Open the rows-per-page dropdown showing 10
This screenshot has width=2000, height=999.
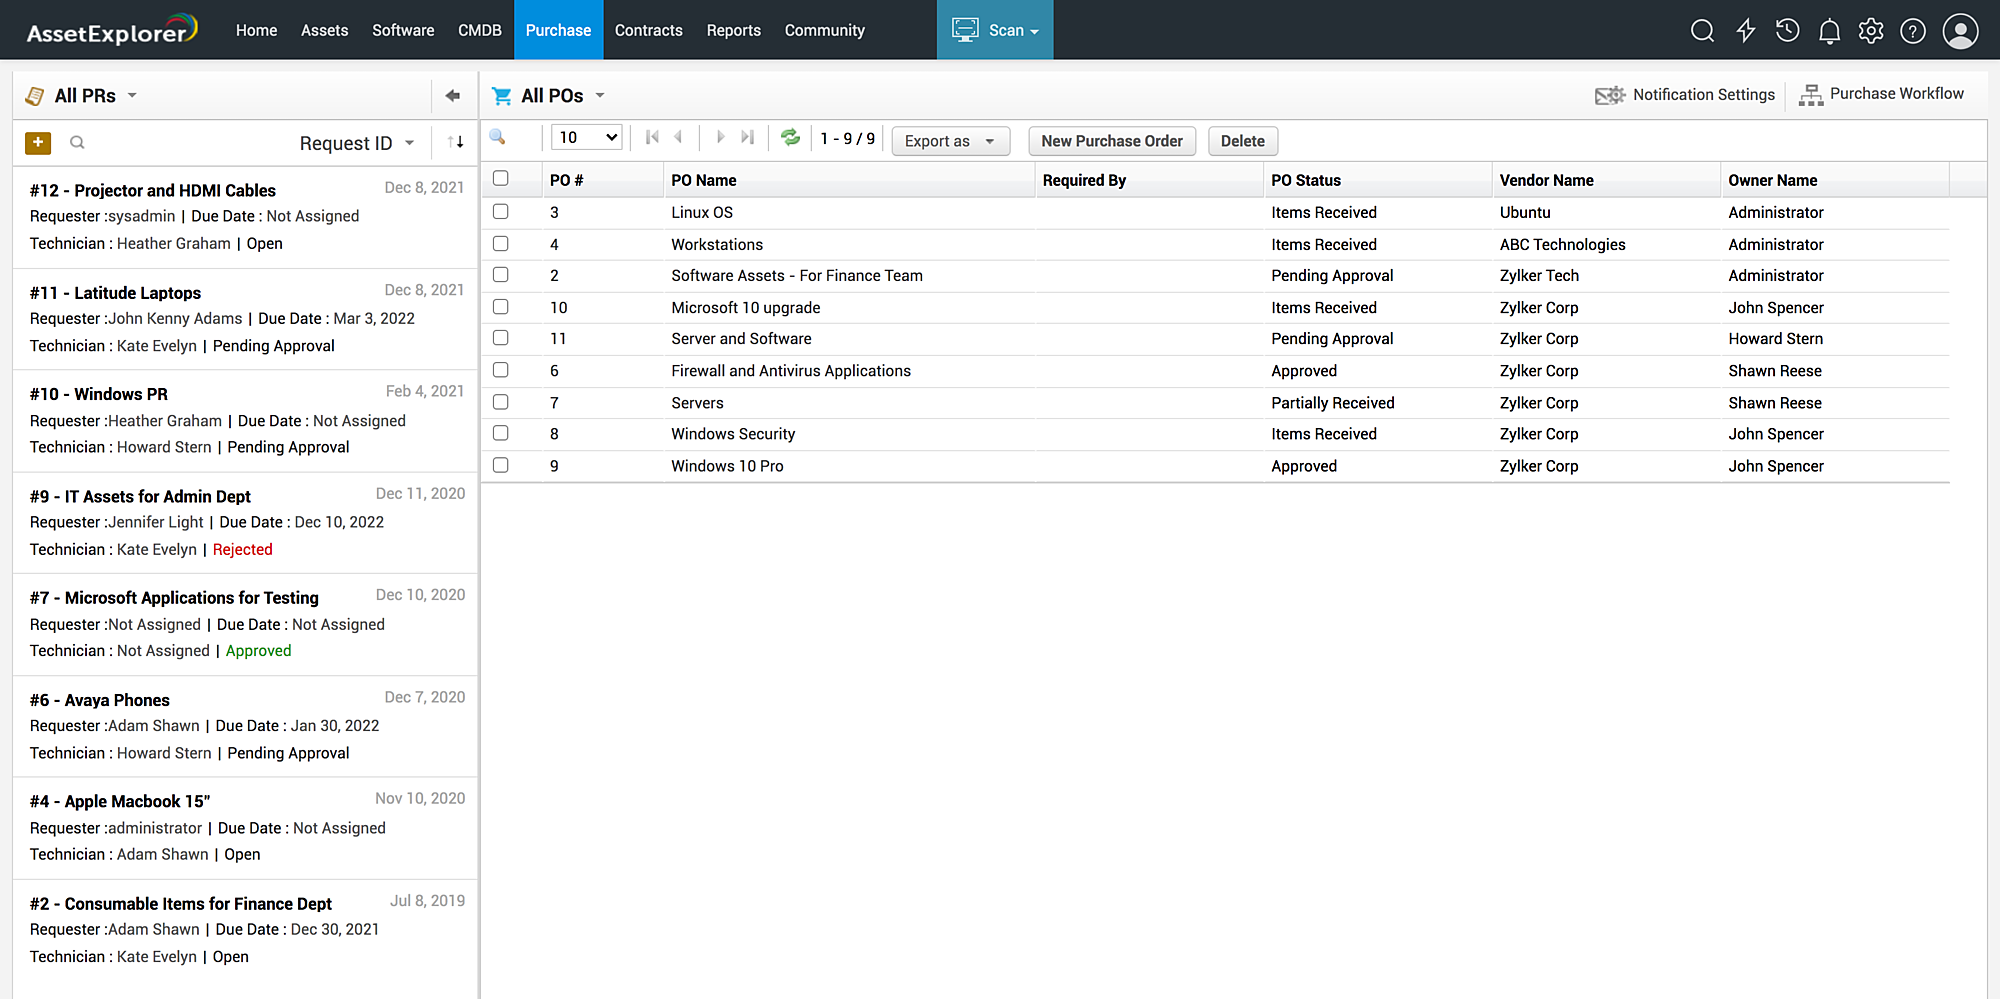pyautogui.click(x=587, y=138)
